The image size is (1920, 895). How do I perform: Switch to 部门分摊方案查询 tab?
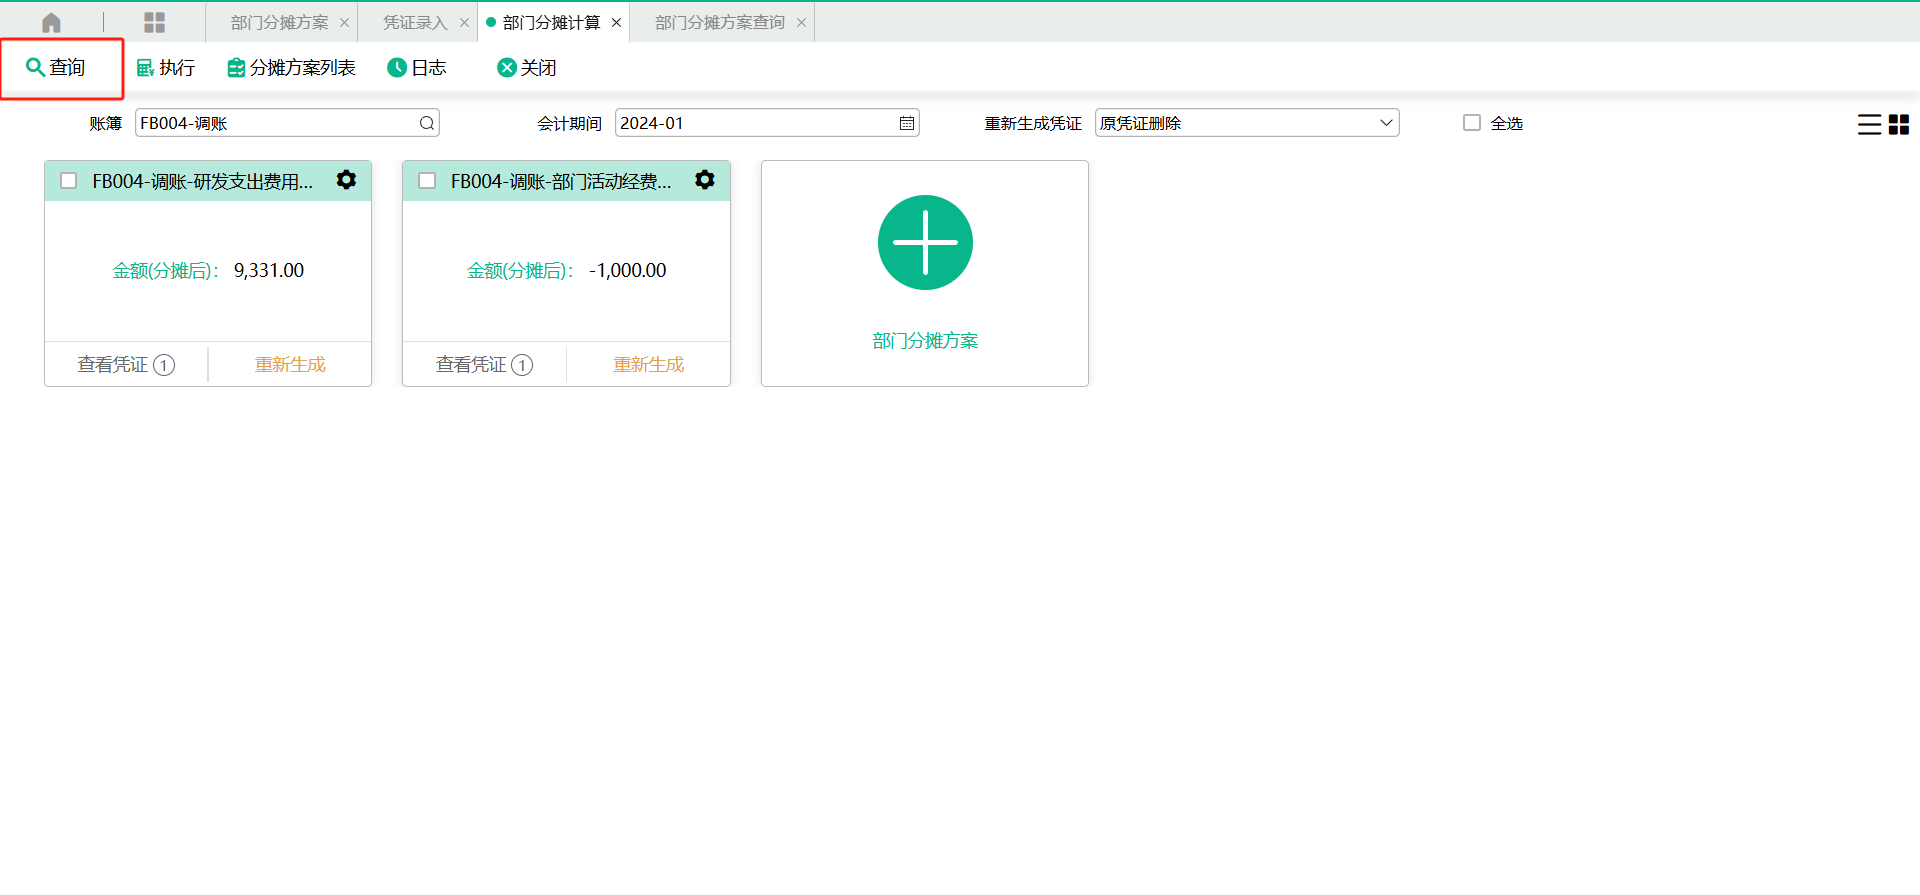click(720, 22)
